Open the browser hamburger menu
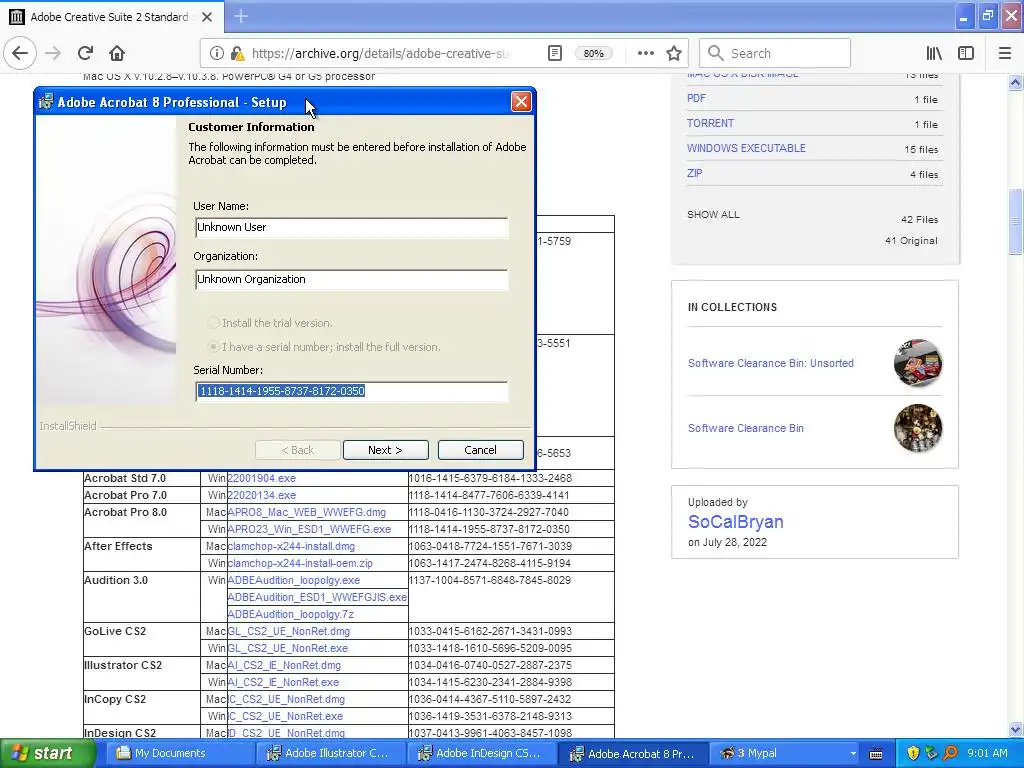This screenshot has width=1024, height=768. 1005,53
